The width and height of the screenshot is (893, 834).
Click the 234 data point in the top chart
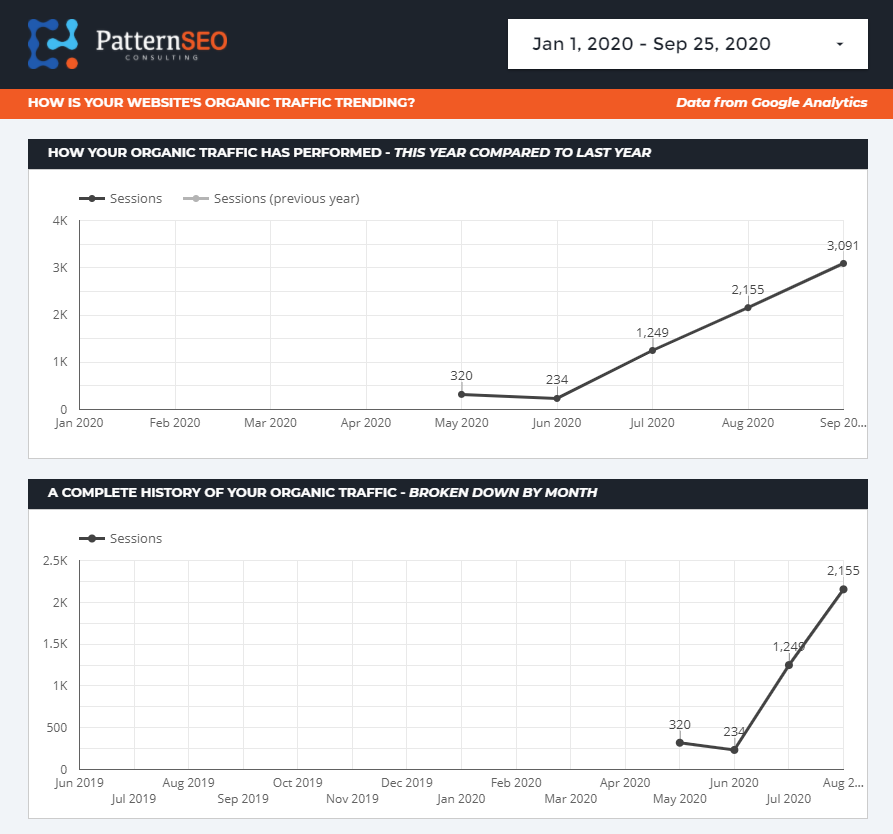click(x=557, y=398)
